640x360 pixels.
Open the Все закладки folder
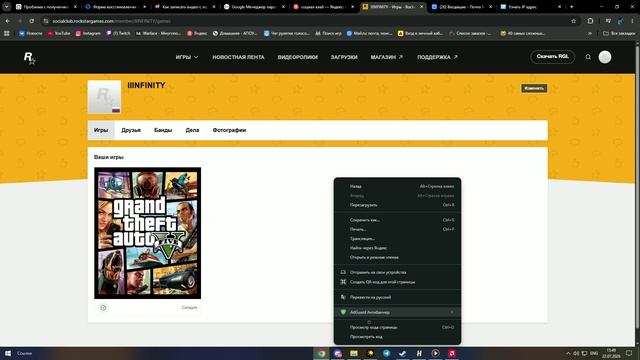pyautogui.click(x=619, y=33)
